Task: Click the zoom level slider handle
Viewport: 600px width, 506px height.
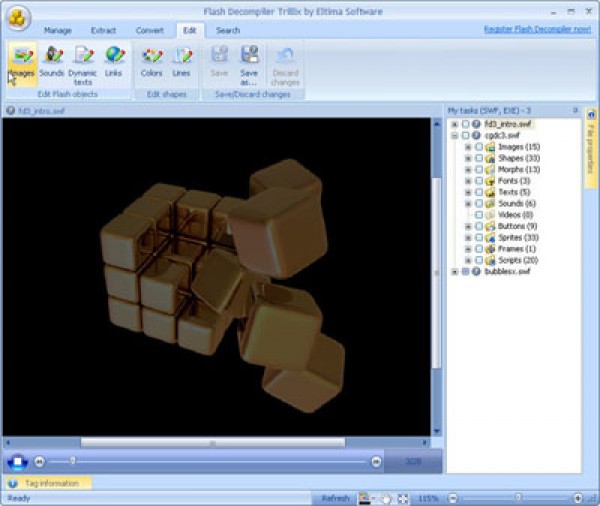Action: point(518,497)
